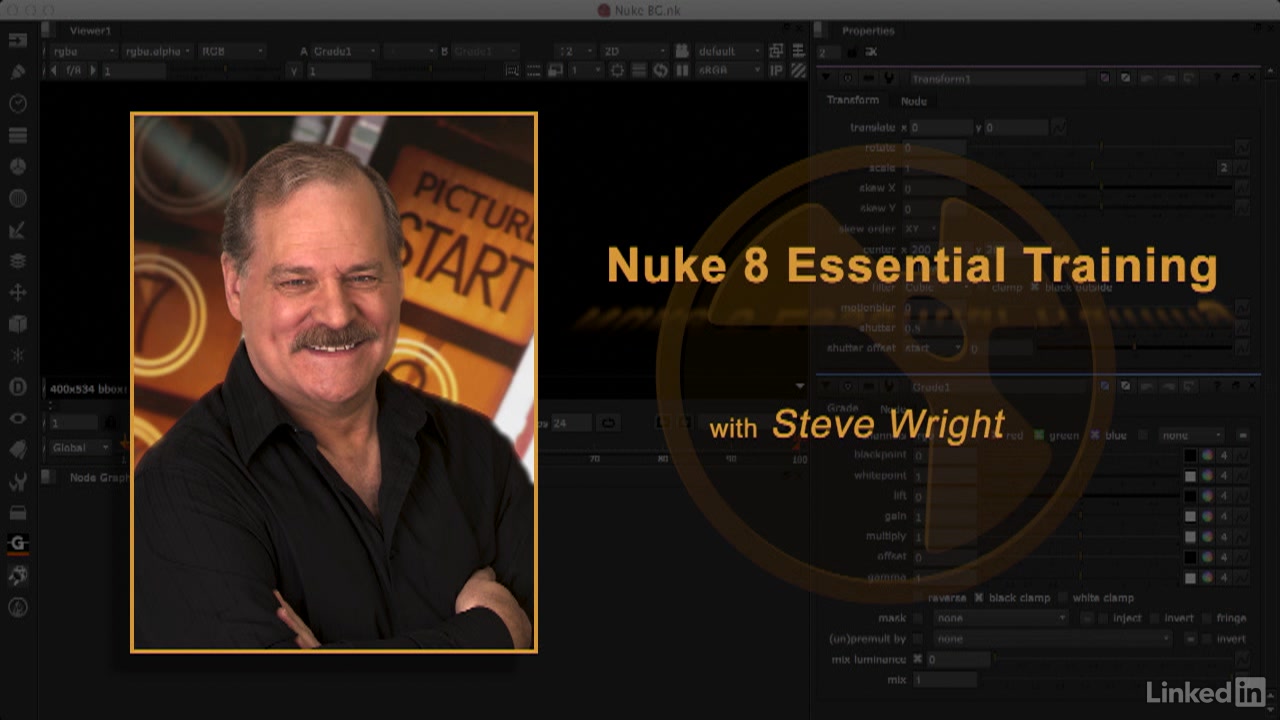Toggle the blue channel checkbox
1280x720 pixels.
[1095, 436]
